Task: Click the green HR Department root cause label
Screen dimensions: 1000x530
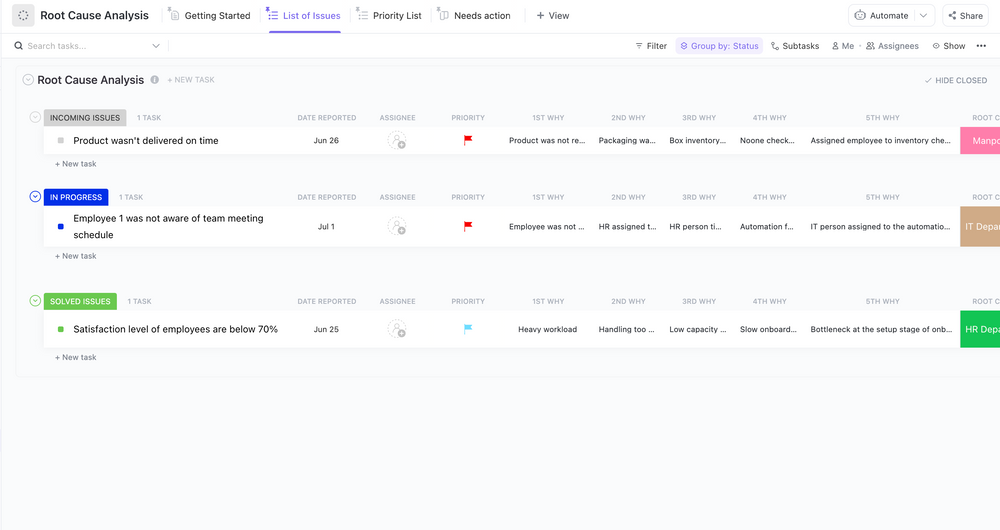Action: [x=980, y=329]
